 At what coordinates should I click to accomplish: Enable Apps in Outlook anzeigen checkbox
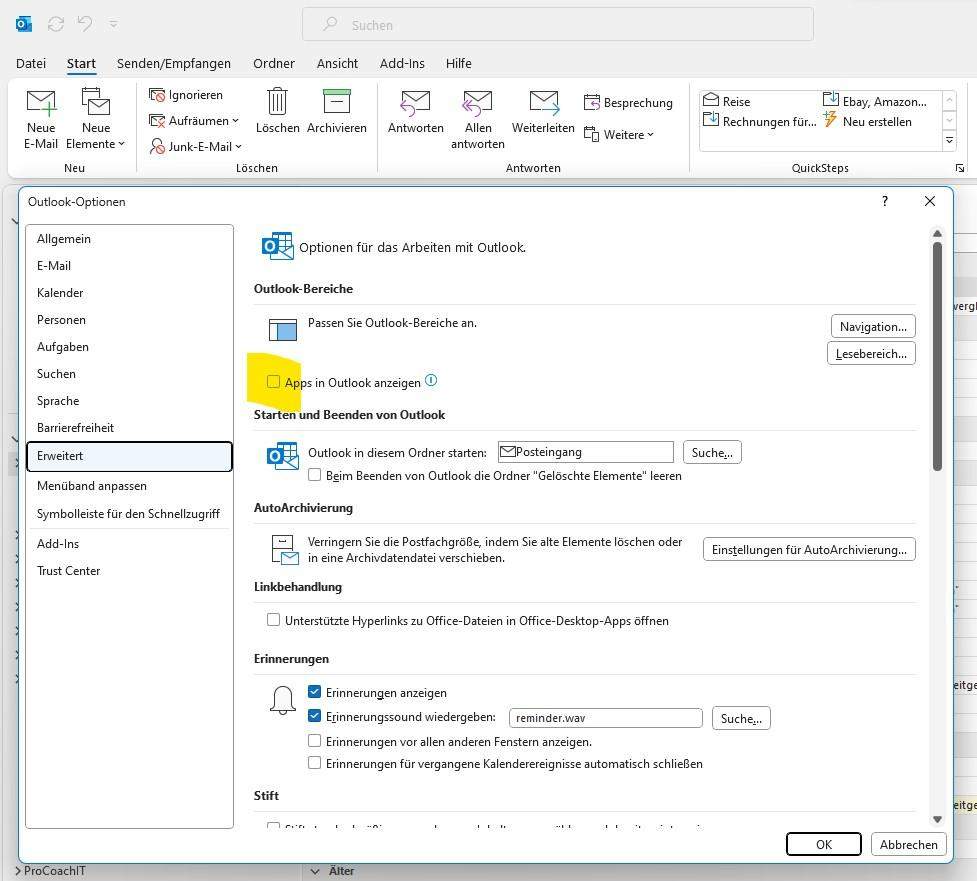[273, 382]
